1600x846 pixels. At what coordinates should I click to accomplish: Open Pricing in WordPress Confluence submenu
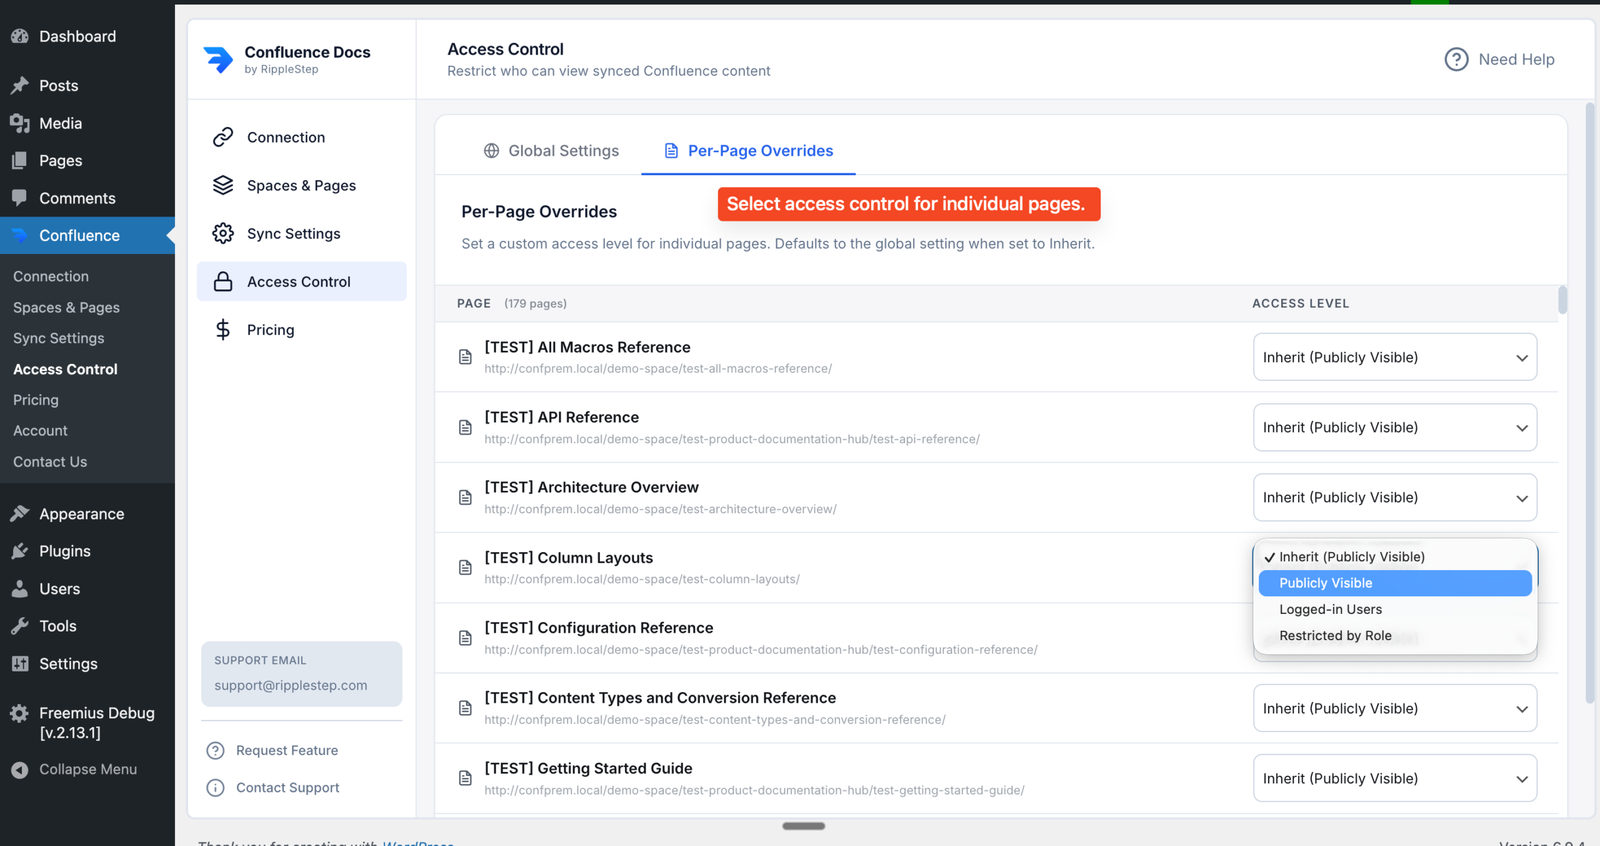36,400
